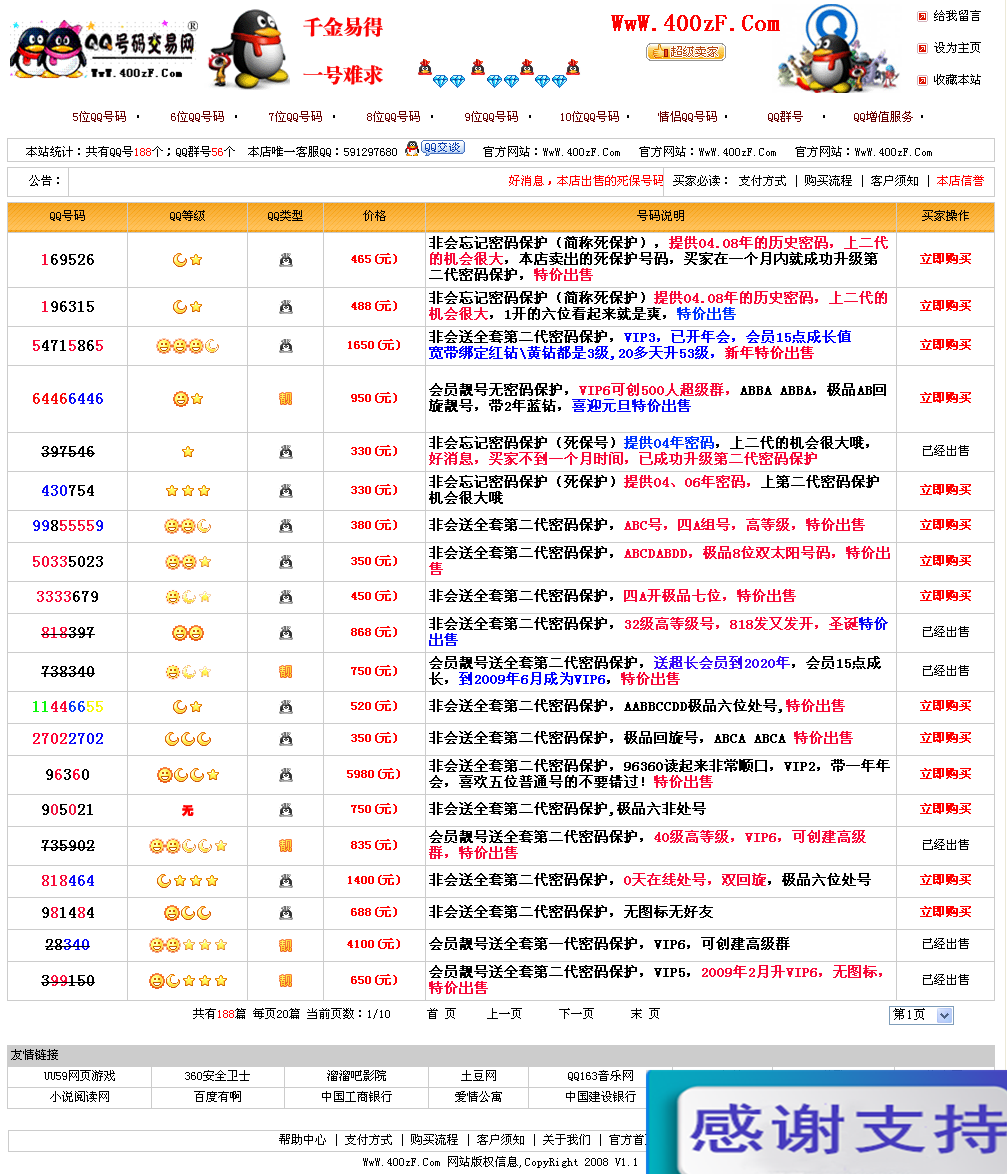Click the 靓 type icon for 399150
Image resolution: width=1007 pixels, height=1174 pixels.
pyautogui.click(x=285, y=981)
